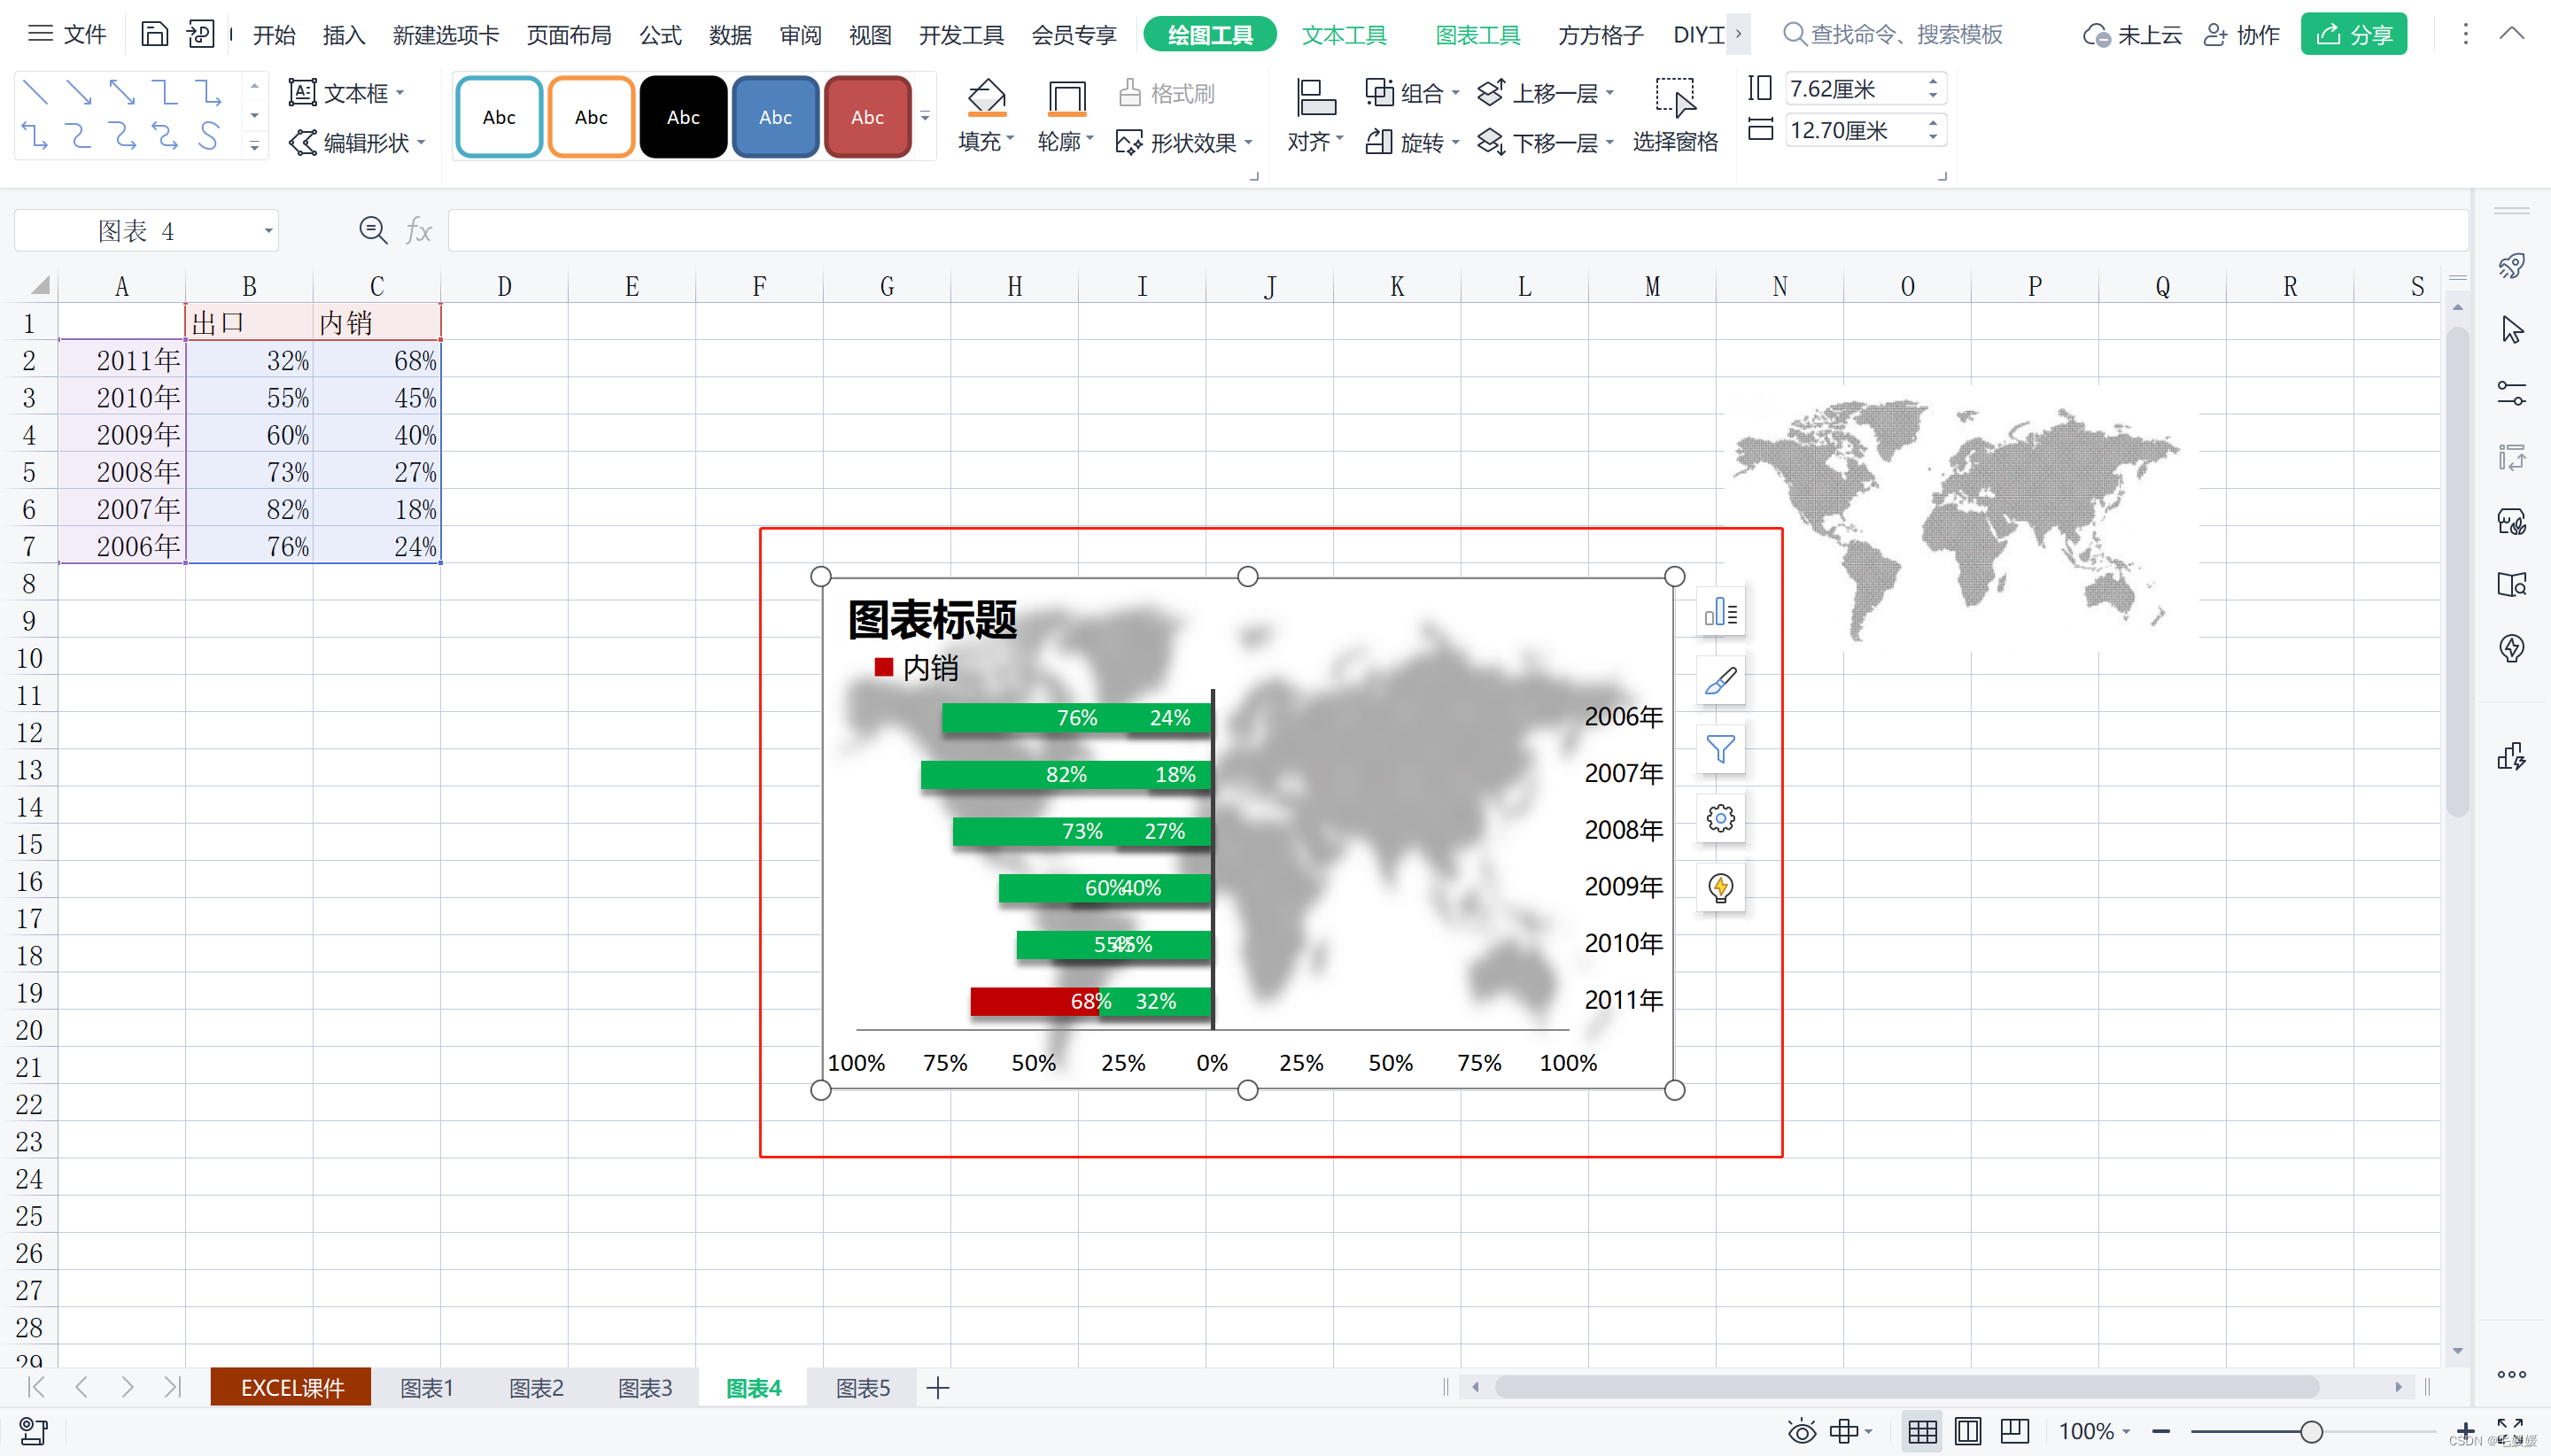Open the File (文件) menu
Image resolution: width=2551 pixels, height=1456 pixels.
(67, 34)
